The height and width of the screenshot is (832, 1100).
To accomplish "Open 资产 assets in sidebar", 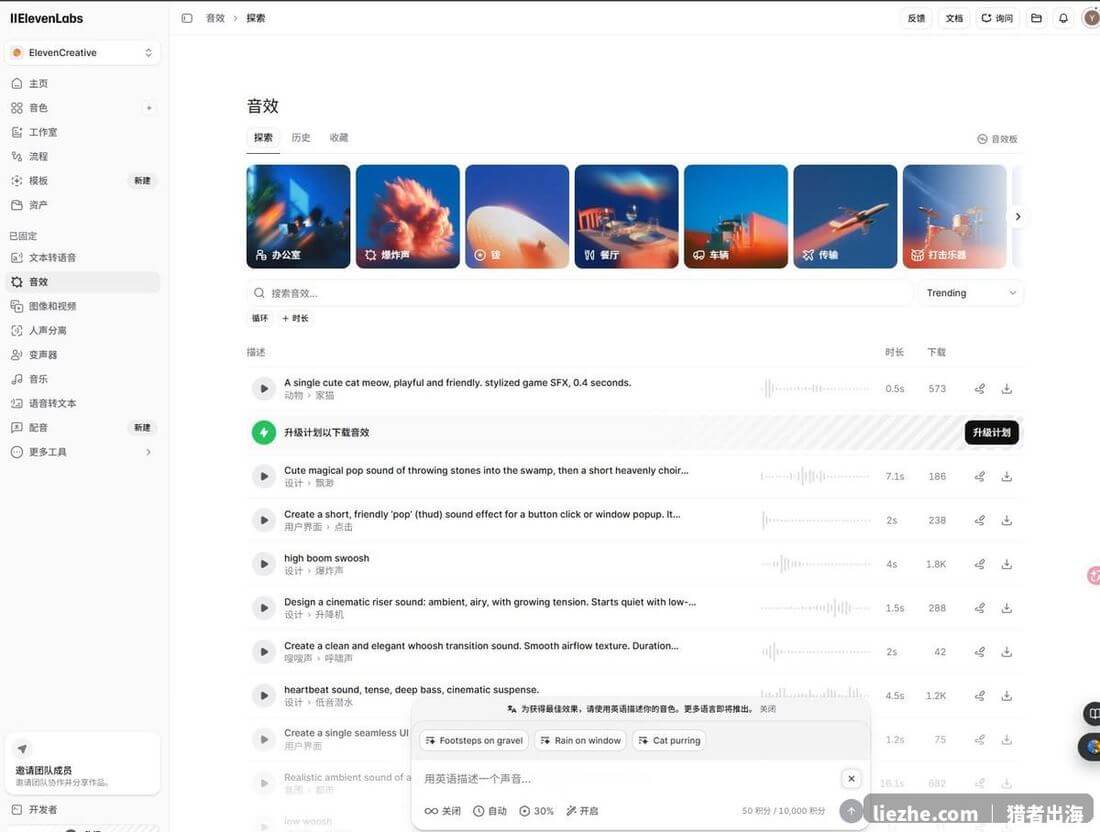I will (83, 205).
